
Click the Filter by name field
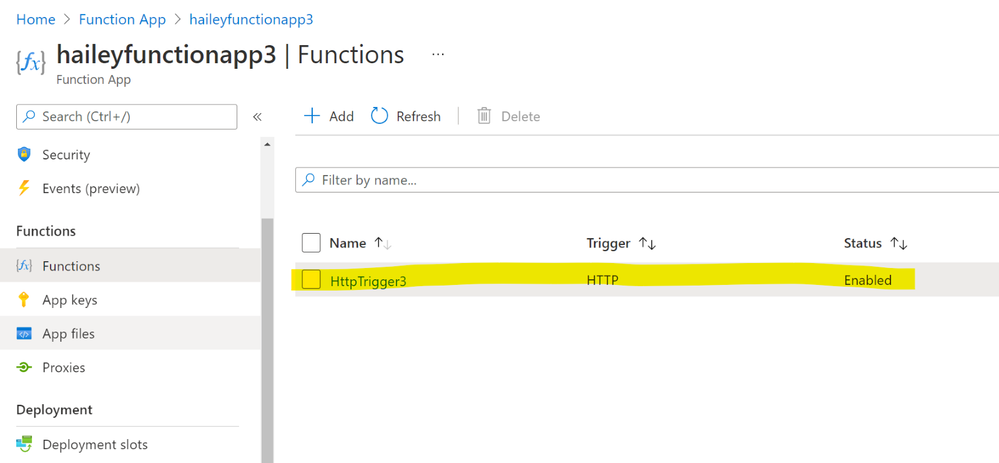[x=647, y=180]
